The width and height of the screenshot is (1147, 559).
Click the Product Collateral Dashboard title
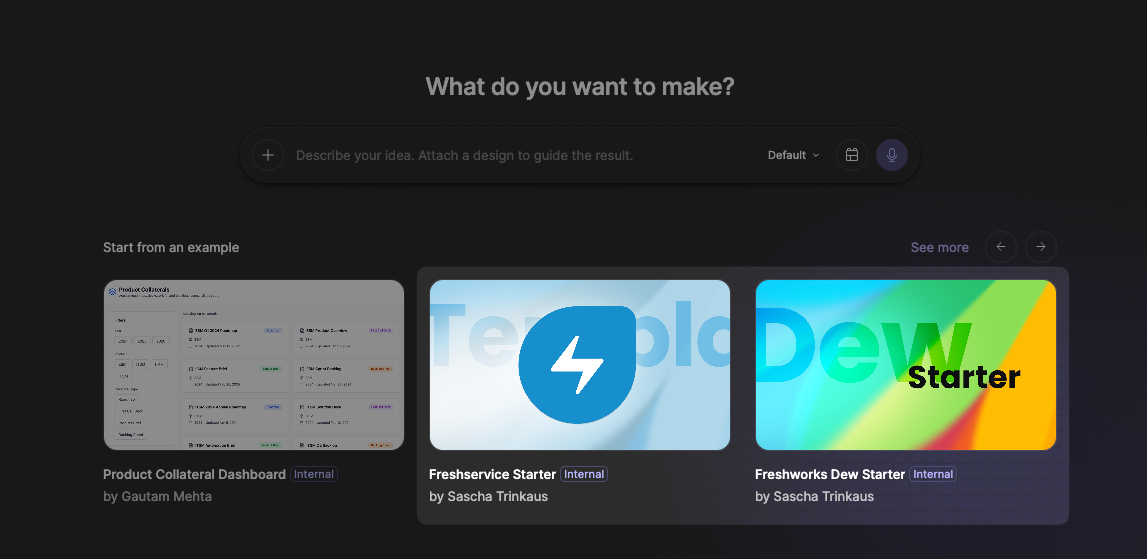[x=195, y=474]
